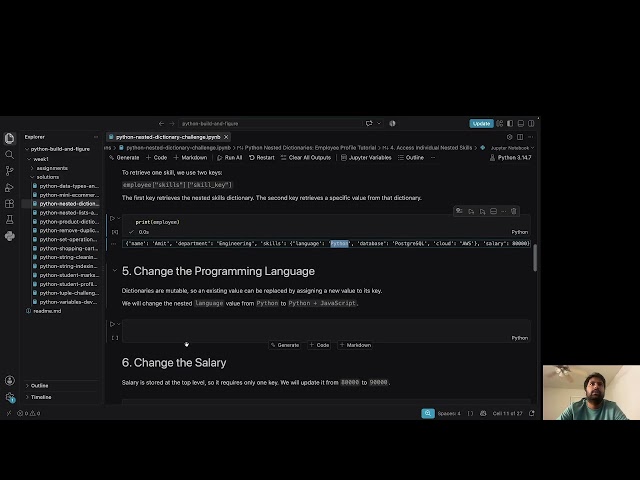
Task: Click the notebook vertical scrollbar thumb
Action: [x=535, y=258]
